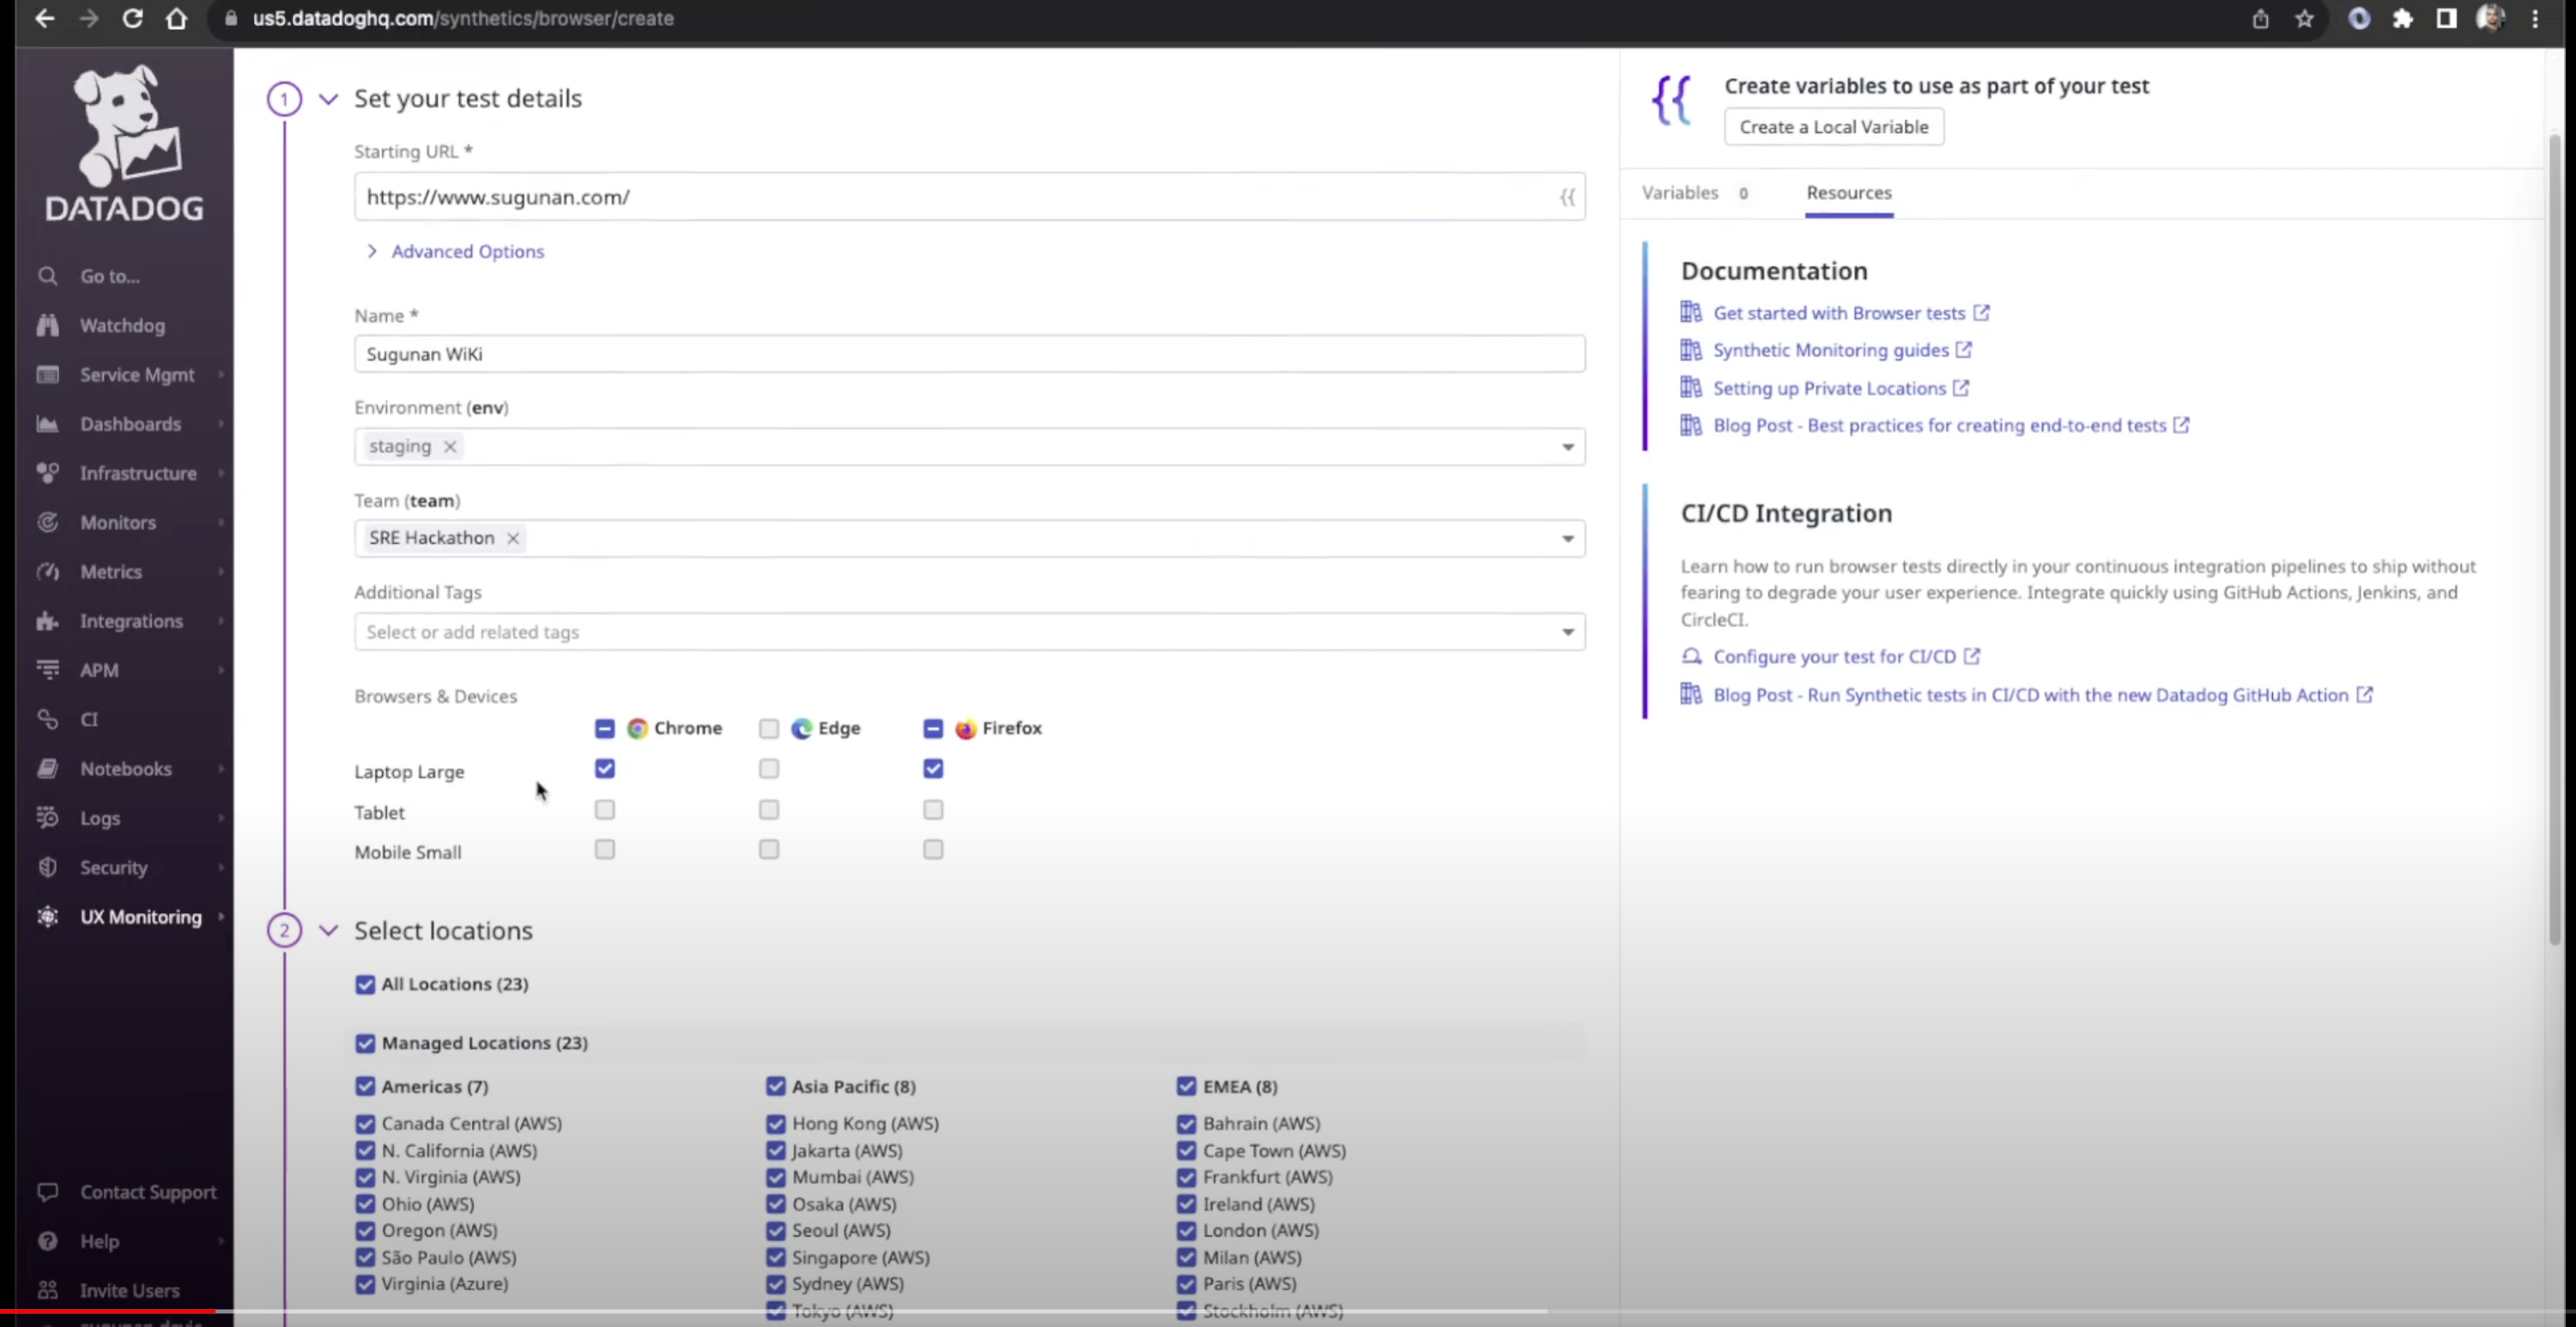Open the Integrations puzzle icon
2576x1327 pixels.
(x=47, y=621)
